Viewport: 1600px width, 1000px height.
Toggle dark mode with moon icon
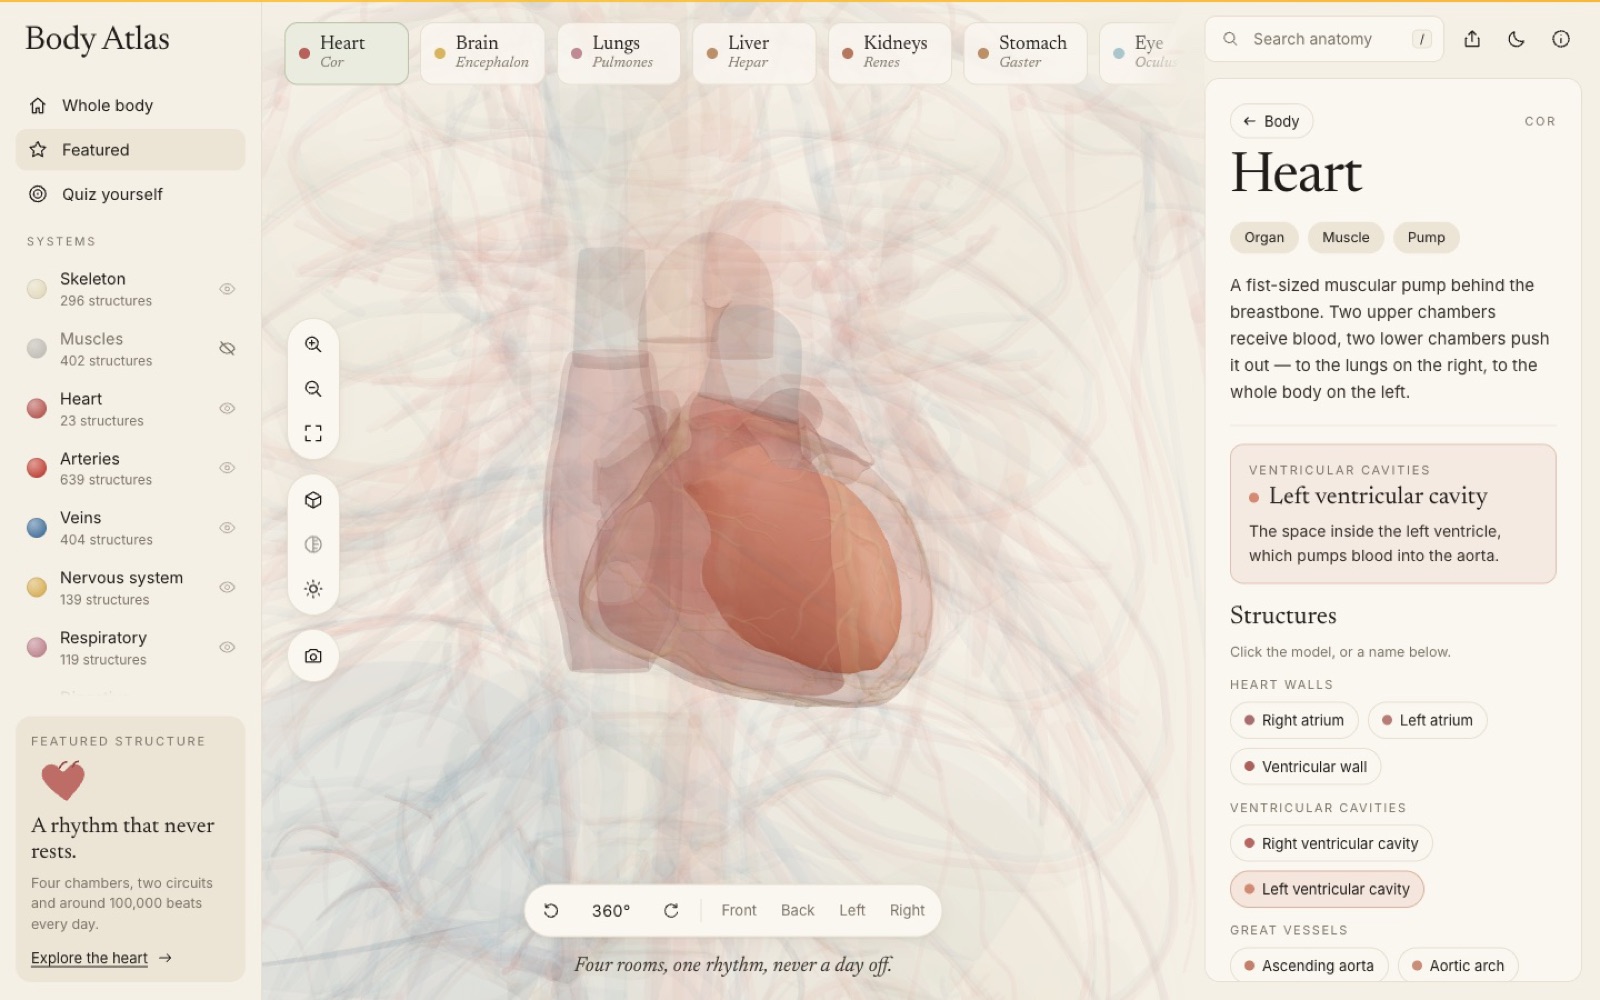tap(1516, 39)
